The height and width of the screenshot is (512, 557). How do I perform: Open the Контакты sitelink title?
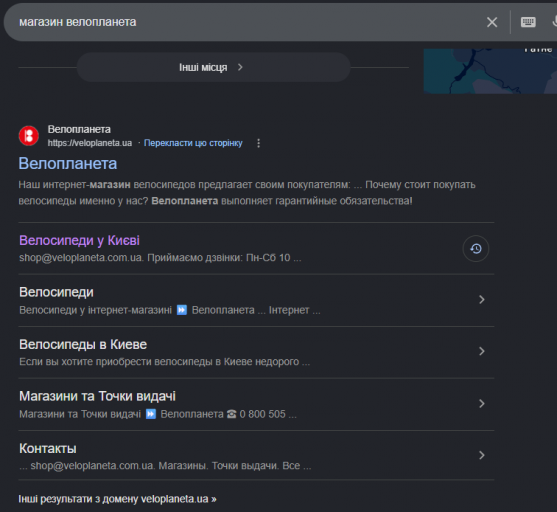tap(48, 449)
